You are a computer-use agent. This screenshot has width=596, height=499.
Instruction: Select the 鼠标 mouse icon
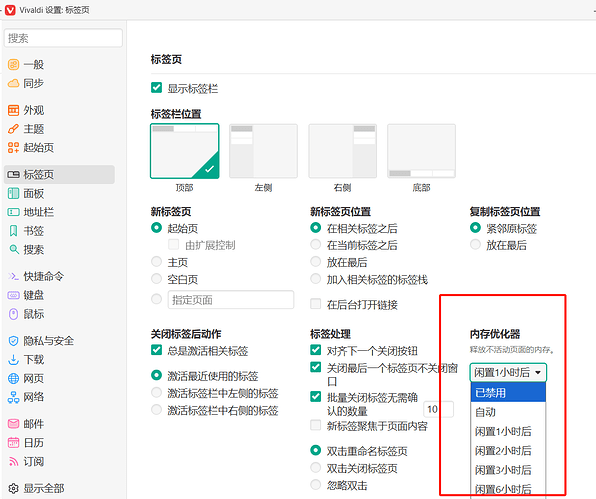13,314
